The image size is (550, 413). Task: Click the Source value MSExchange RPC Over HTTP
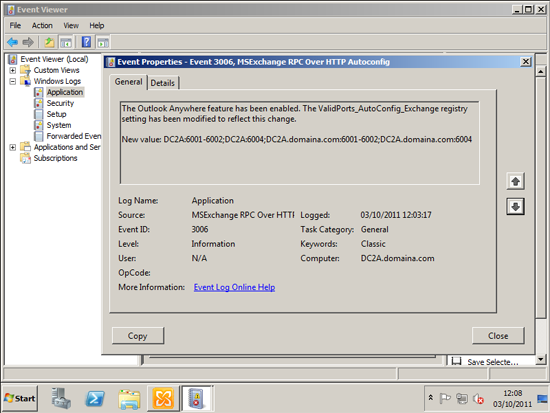click(243, 215)
